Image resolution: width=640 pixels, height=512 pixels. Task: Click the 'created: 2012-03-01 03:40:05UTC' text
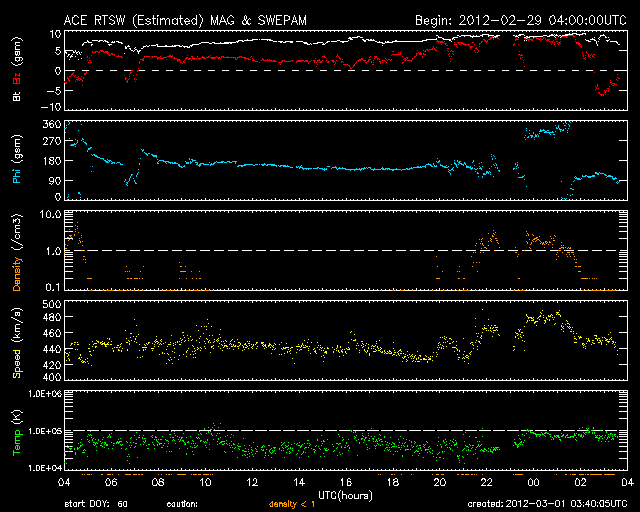pos(547,504)
